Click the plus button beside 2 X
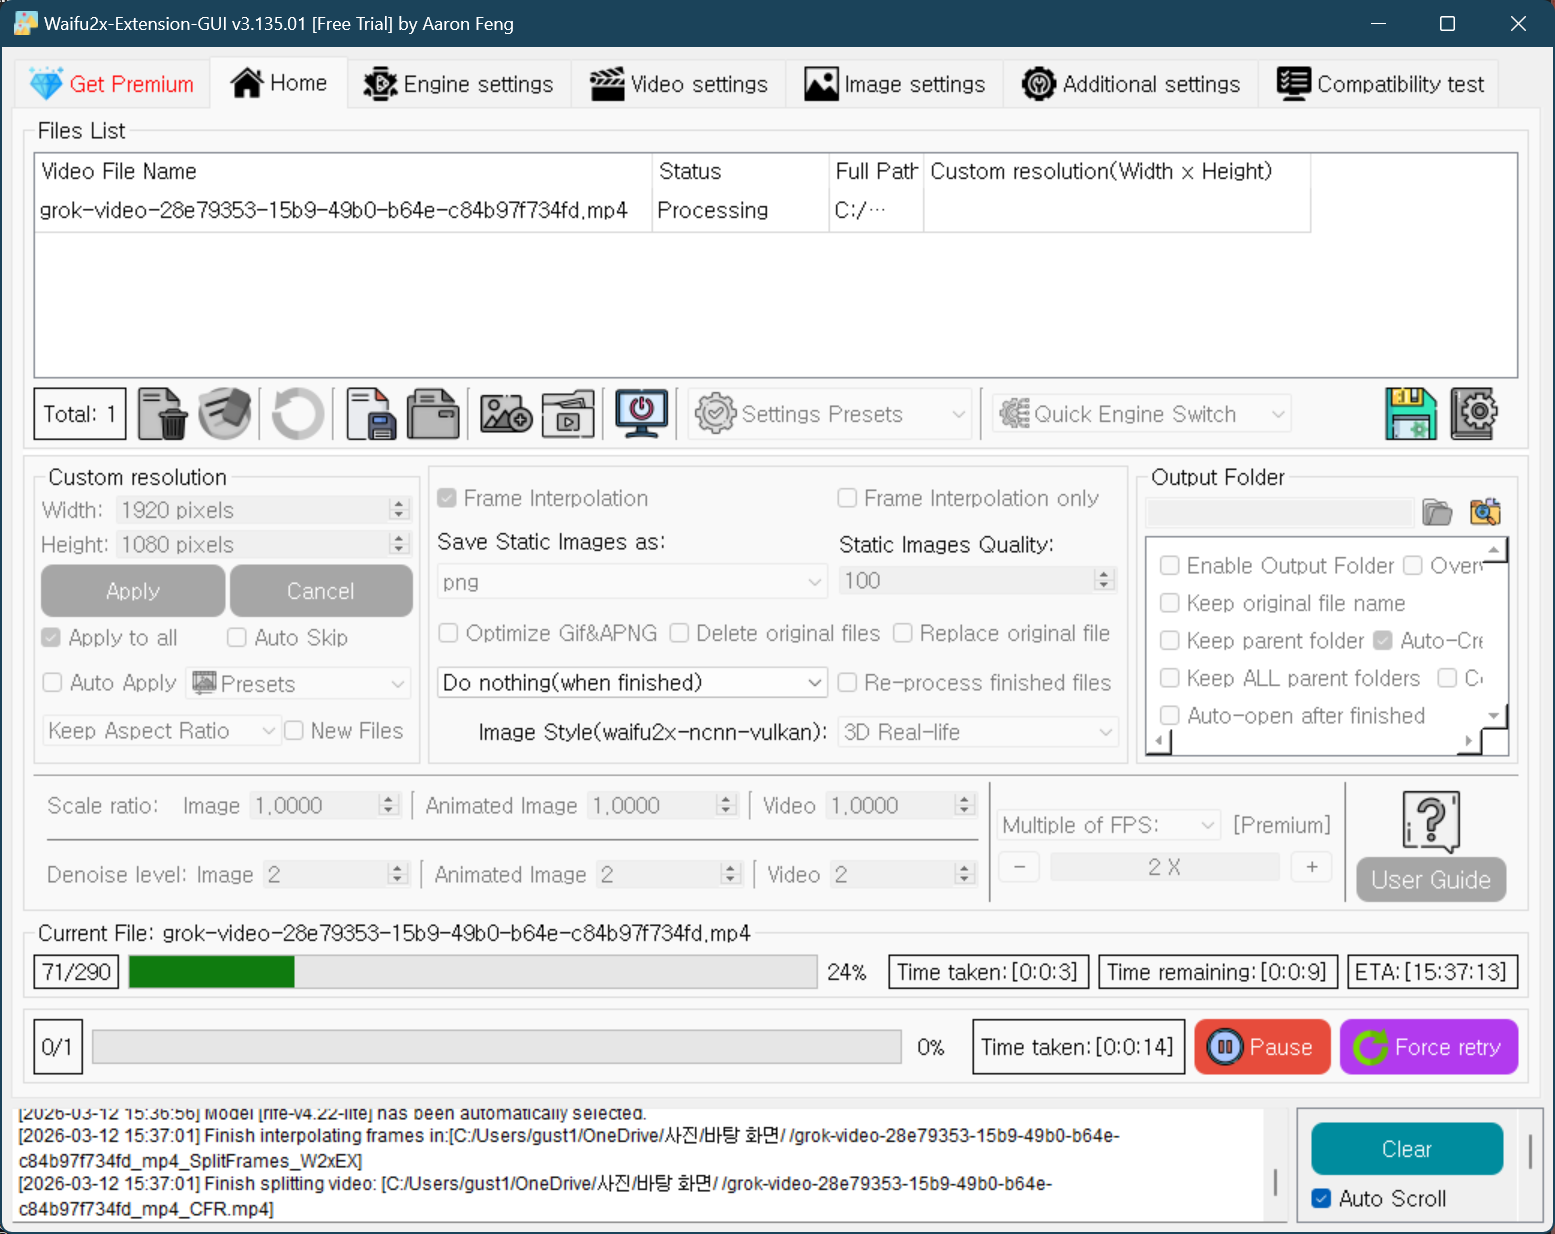 1312,867
